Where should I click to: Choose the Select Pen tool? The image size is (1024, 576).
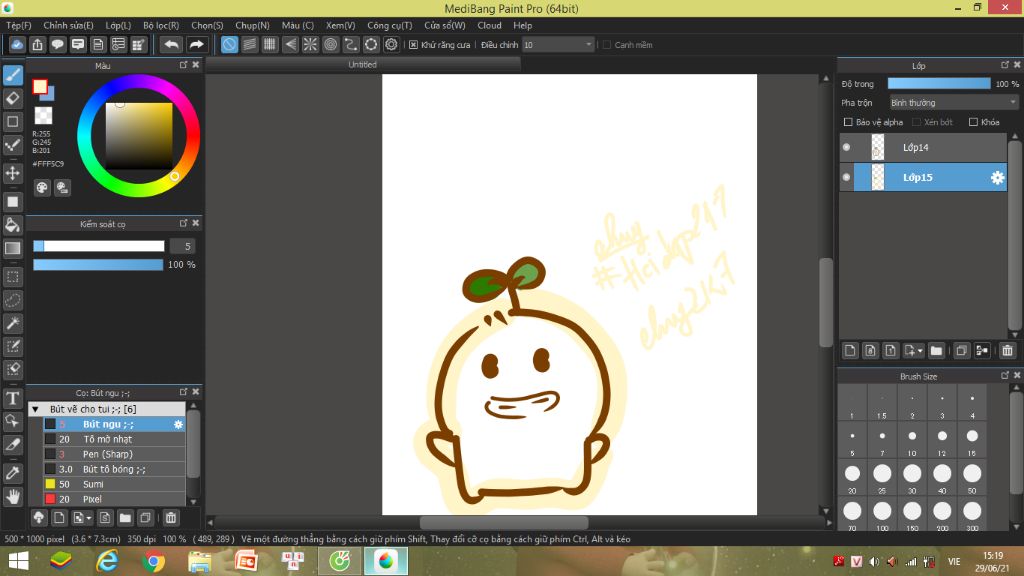pos(12,346)
